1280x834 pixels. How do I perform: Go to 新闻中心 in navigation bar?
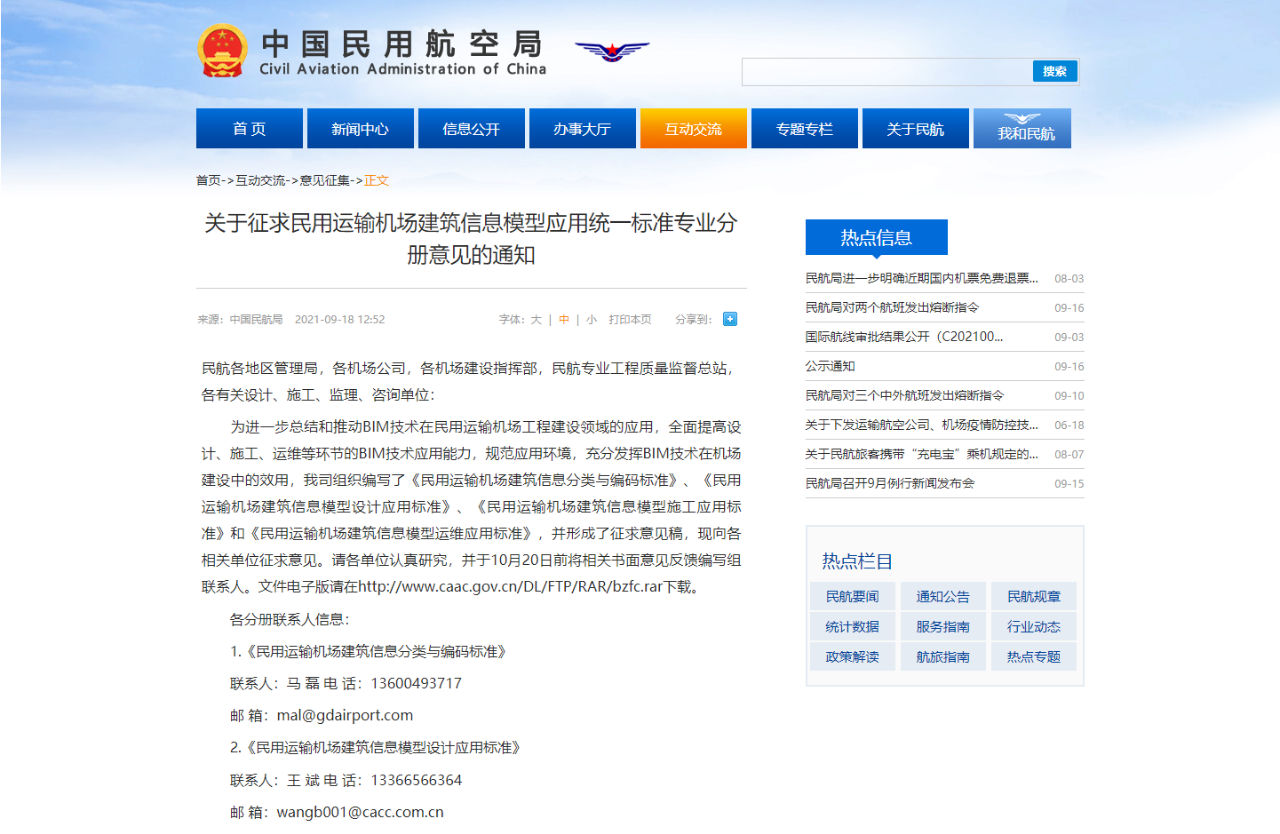tap(360, 129)
